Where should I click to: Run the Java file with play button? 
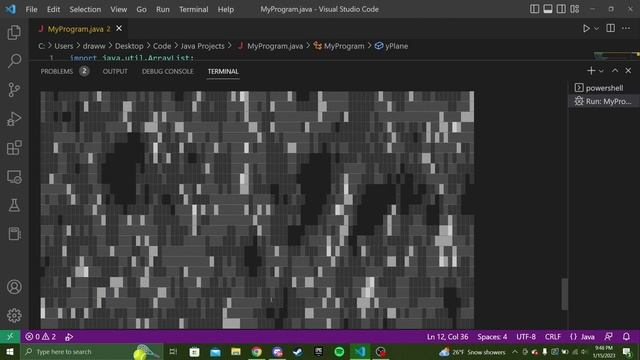point(586,28)
